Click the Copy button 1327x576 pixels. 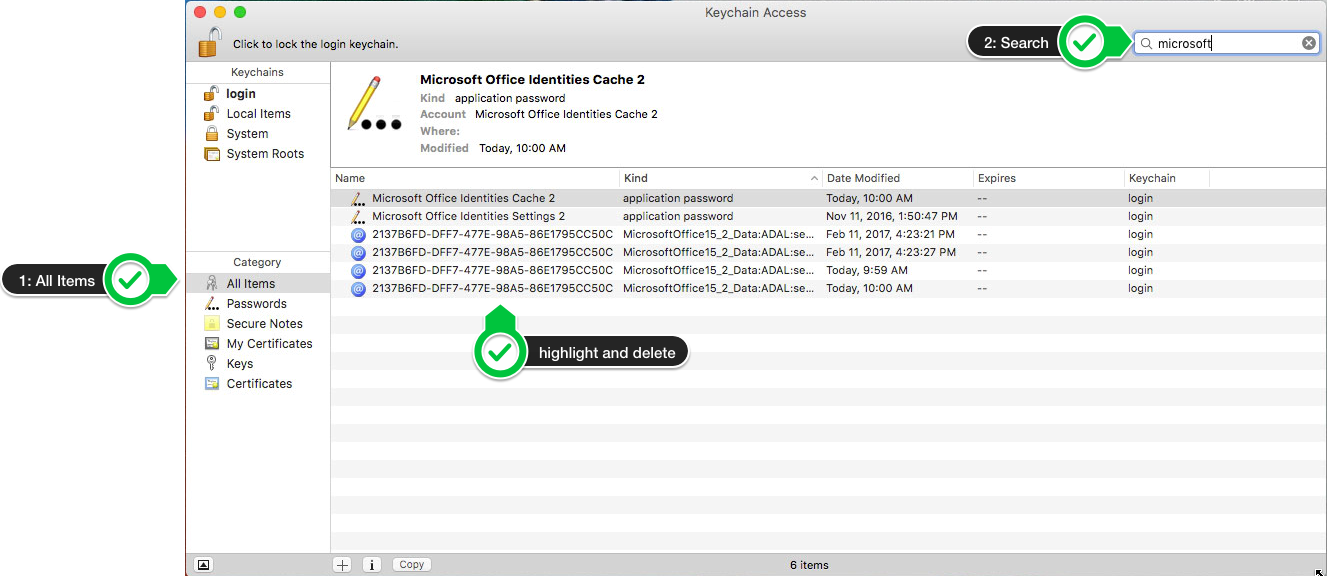click(412, 565)
